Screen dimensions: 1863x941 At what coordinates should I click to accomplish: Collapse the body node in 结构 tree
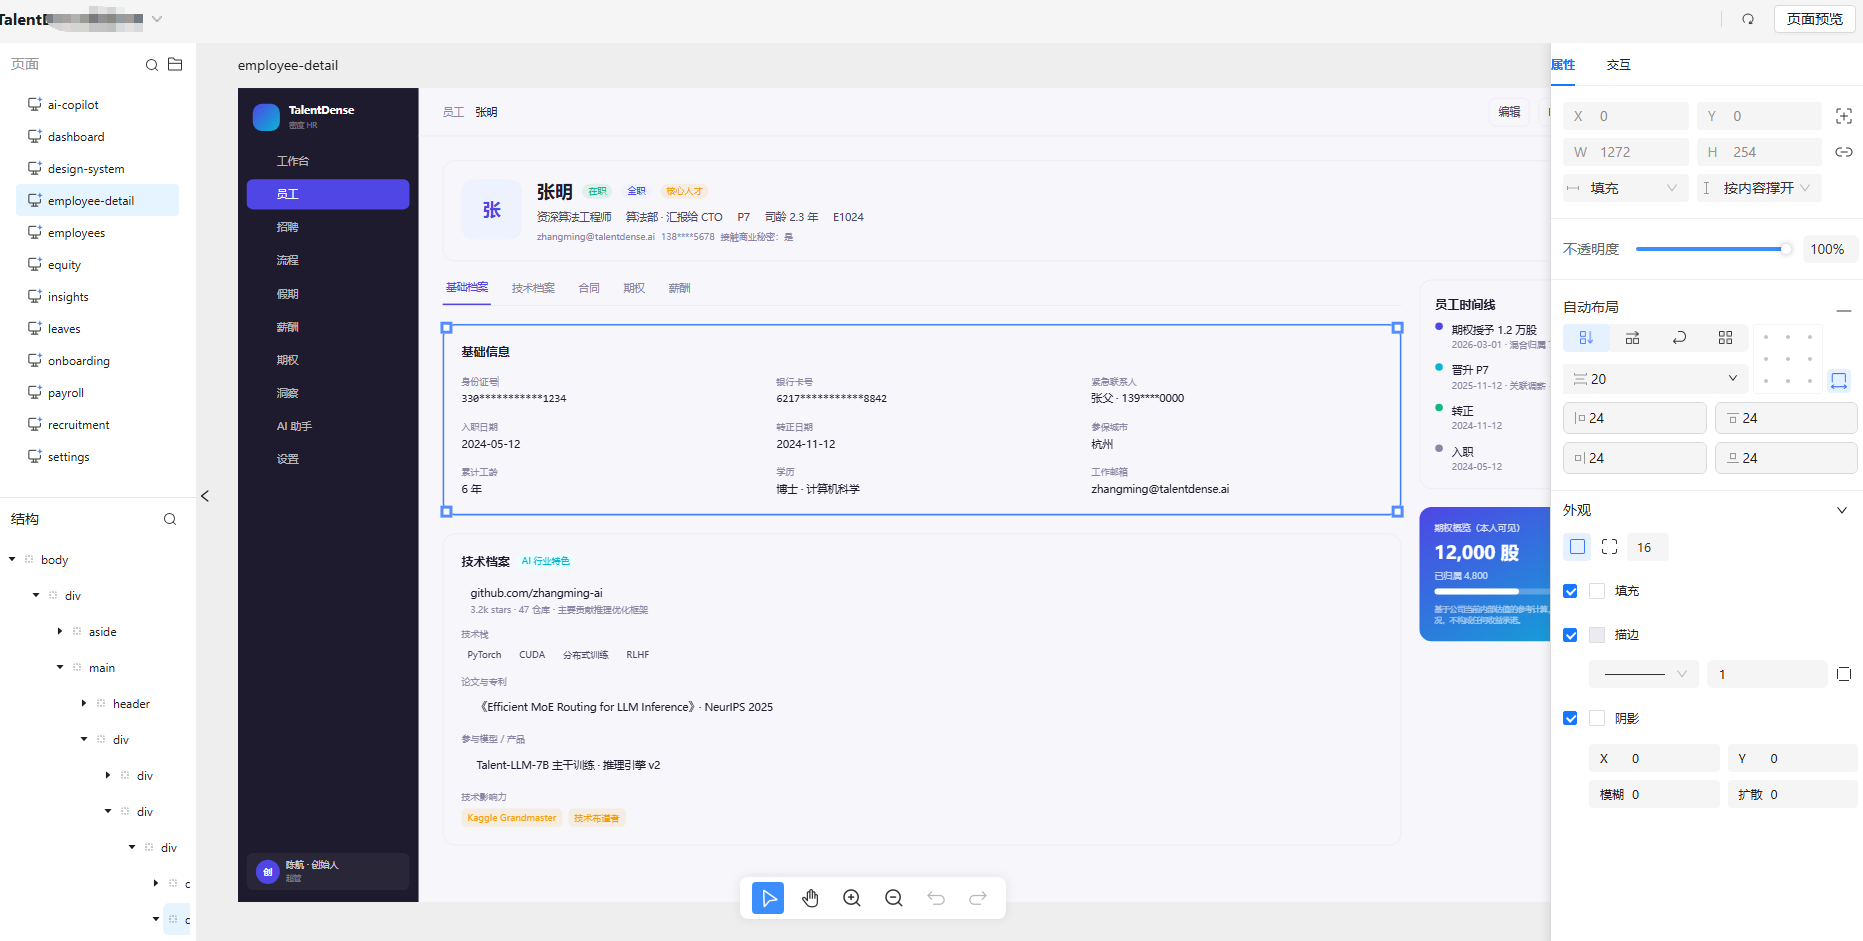12,559
